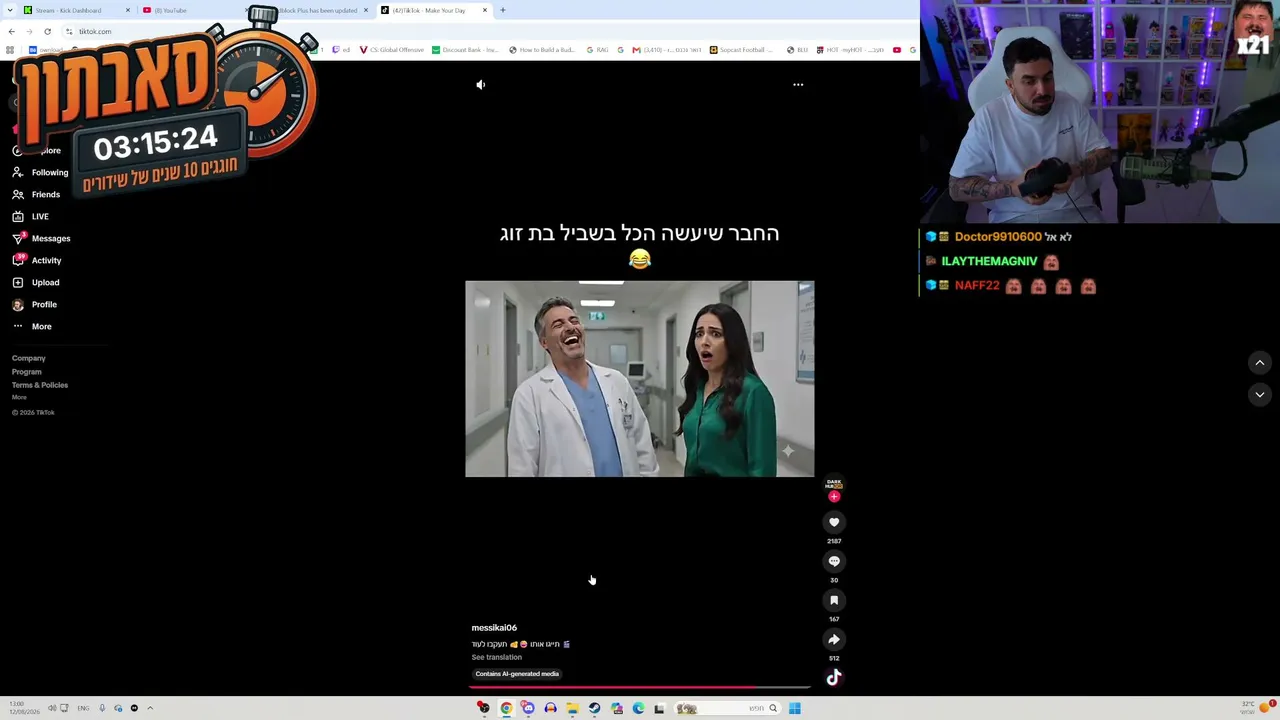Open a new browser tab

[x=503, y=10]
